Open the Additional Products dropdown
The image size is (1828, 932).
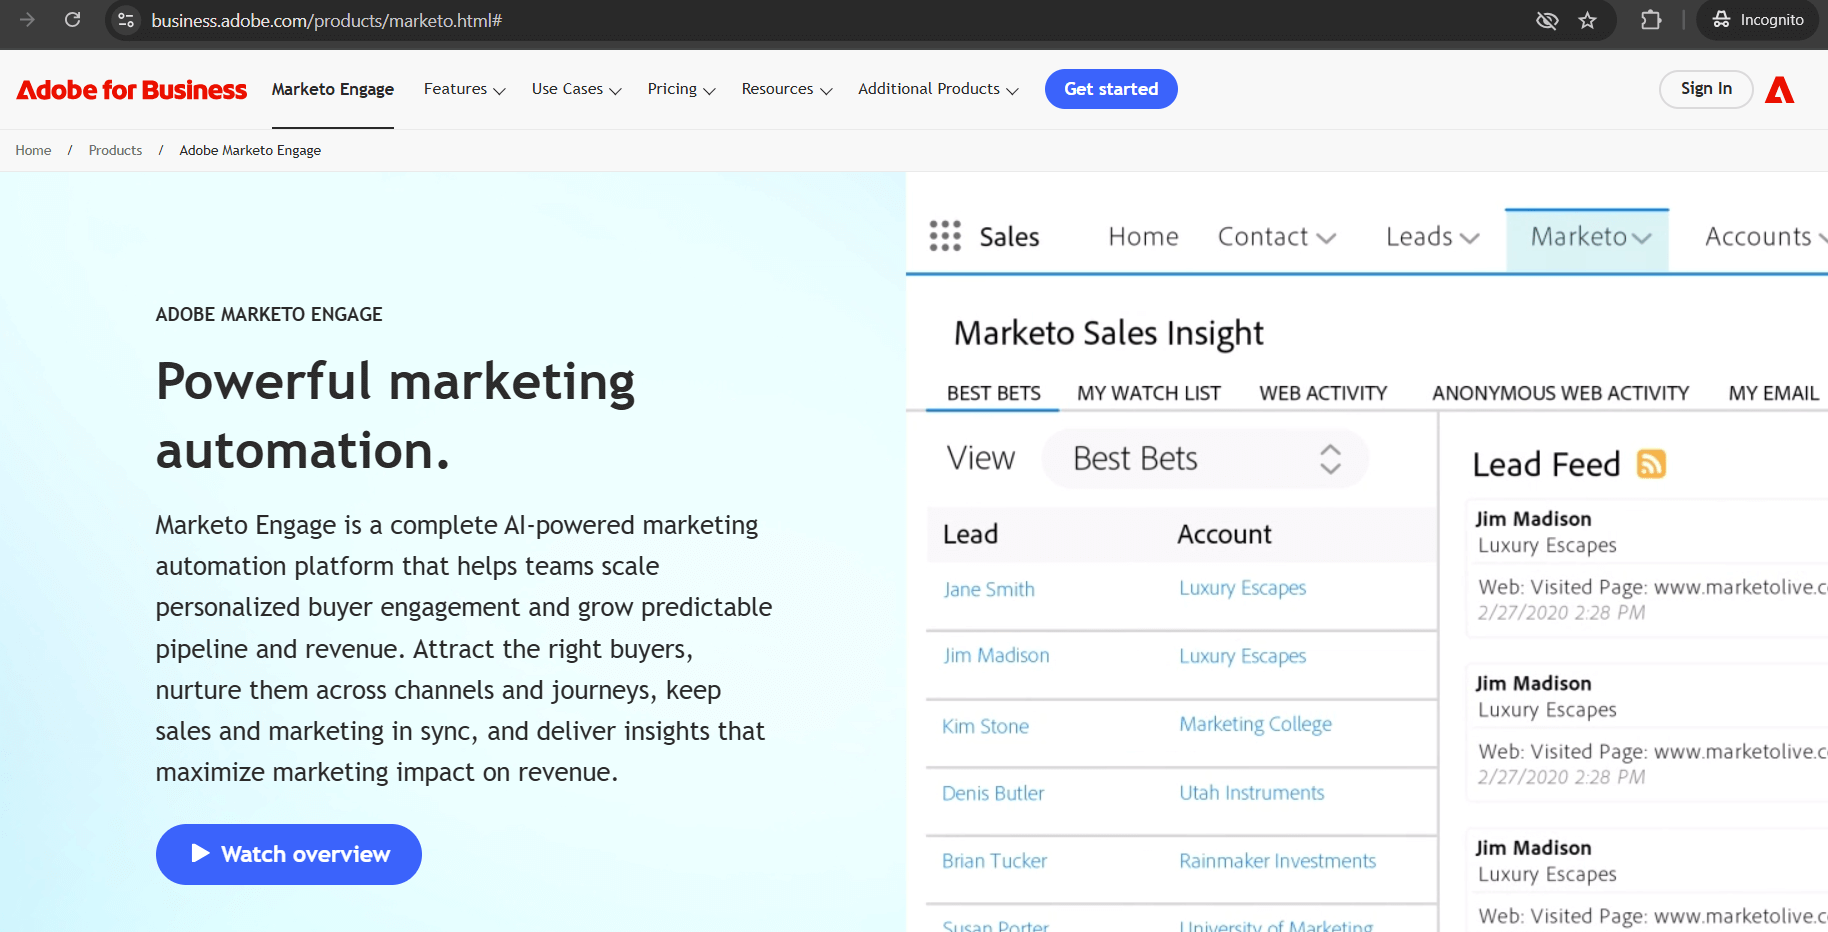click(937, 89)
